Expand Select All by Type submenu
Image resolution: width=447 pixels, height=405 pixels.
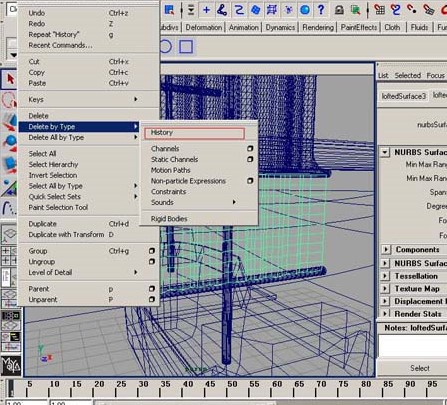pos(136,186)
